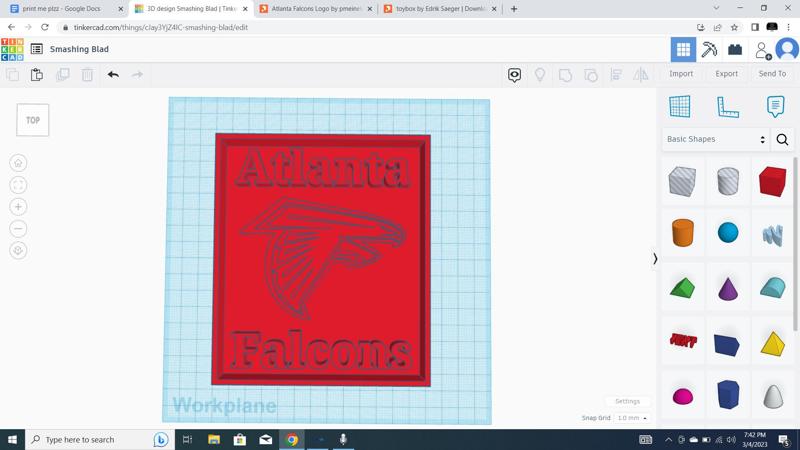The width and height of the screenshot is (800, 450).
Task: Open the designs list icon beside Smashing Blad
Action: (x=37, y=49)
